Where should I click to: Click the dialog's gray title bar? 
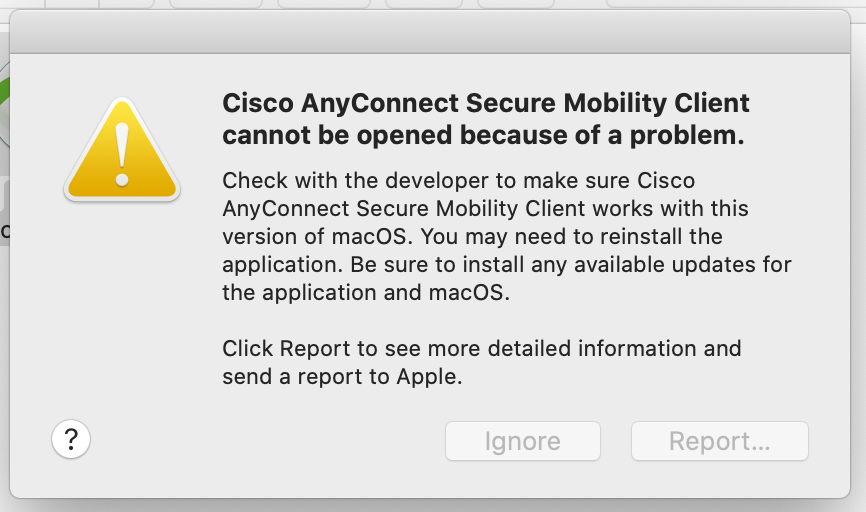[x=430, y=31]
